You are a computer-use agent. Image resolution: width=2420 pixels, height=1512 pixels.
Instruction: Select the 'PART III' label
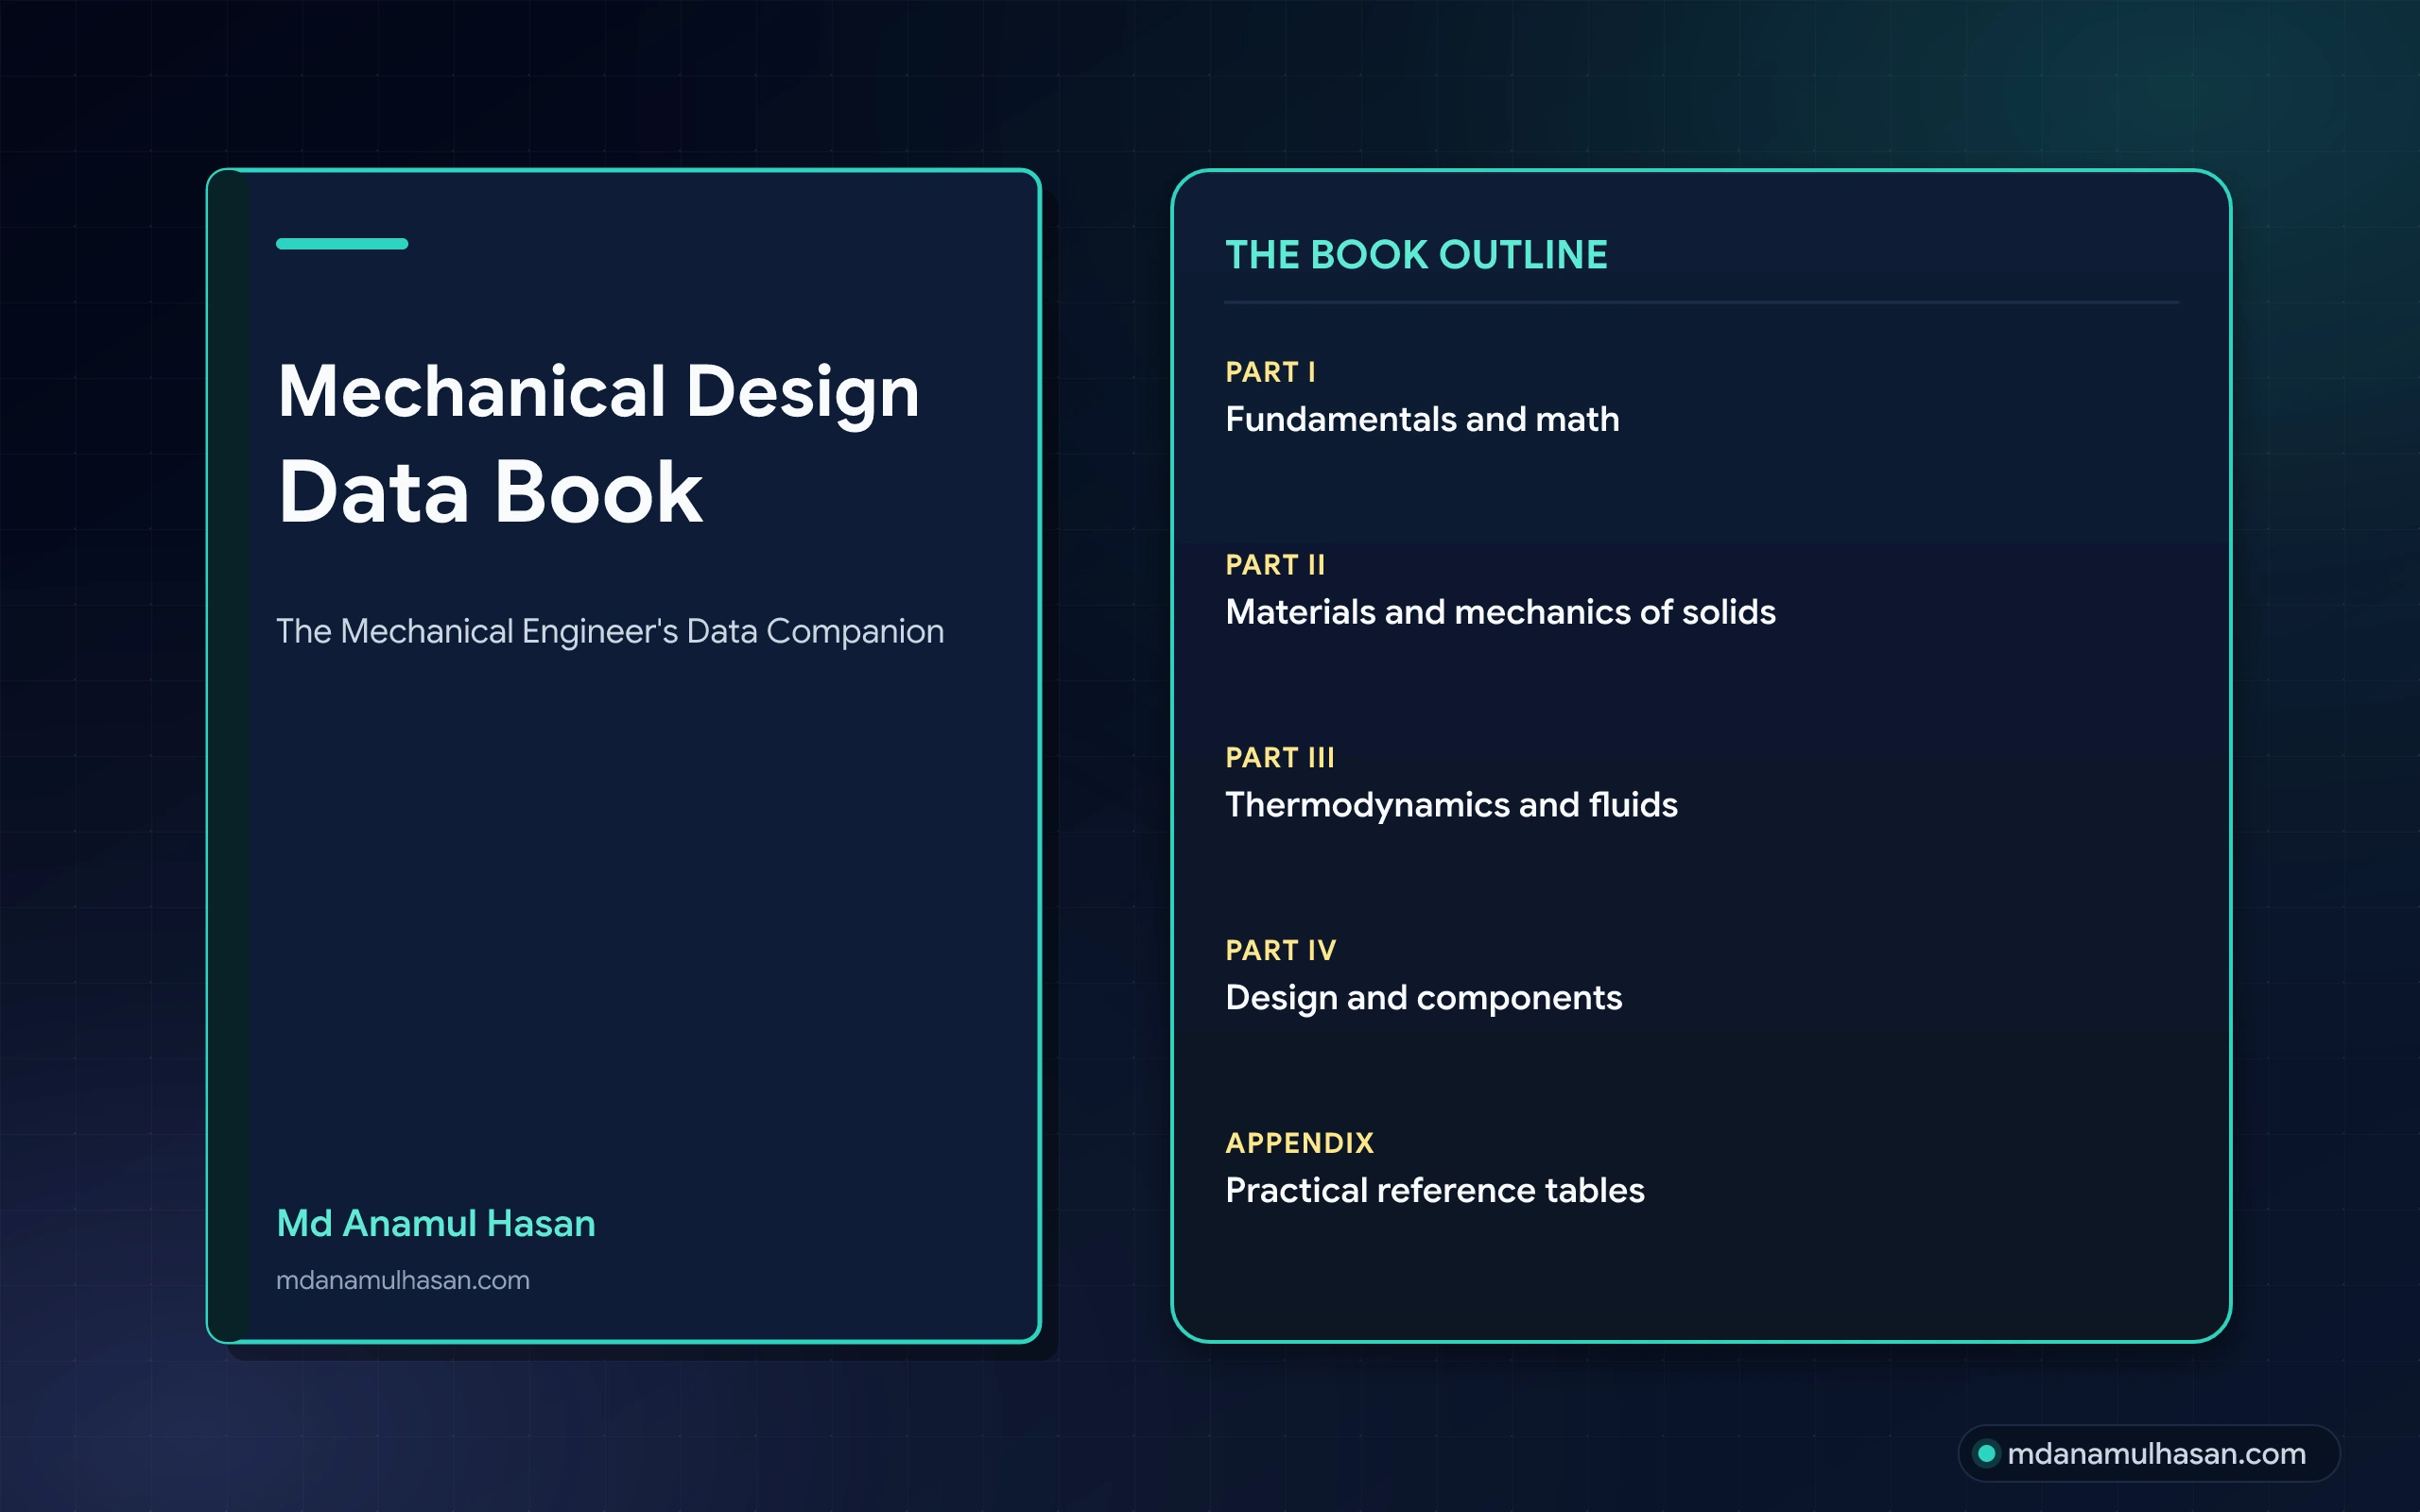coord(1280,758)
